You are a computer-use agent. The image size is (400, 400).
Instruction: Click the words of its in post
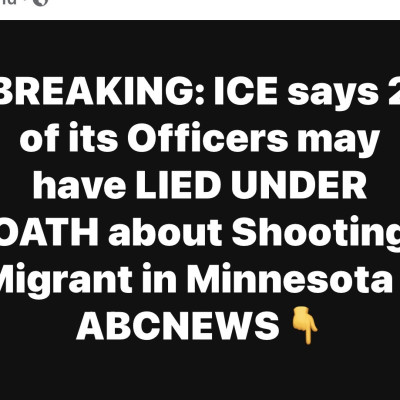pos(69,138)
